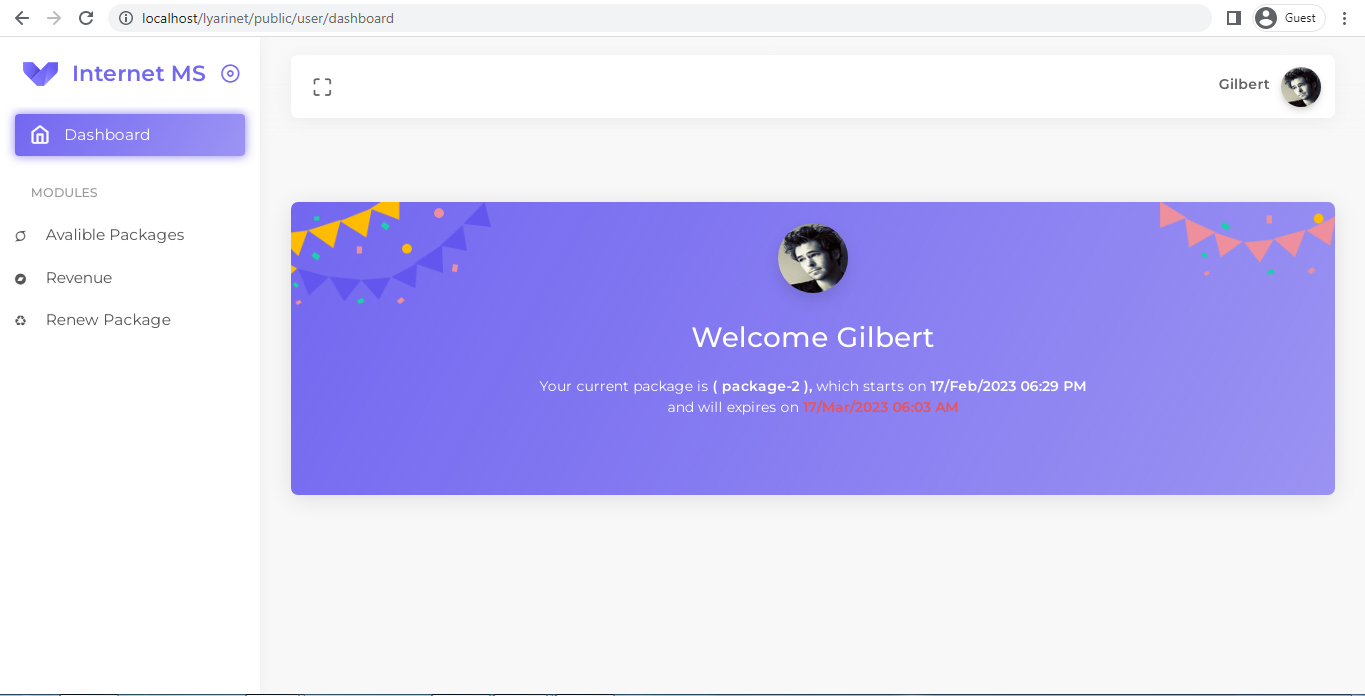
Task: Click the browser back arrow
Action: point(21,17)
